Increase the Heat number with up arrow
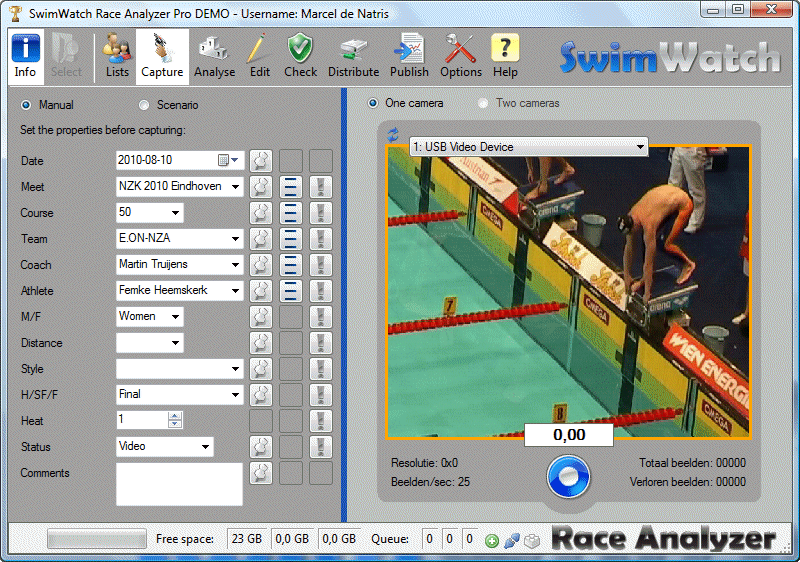 click(174, 416)
